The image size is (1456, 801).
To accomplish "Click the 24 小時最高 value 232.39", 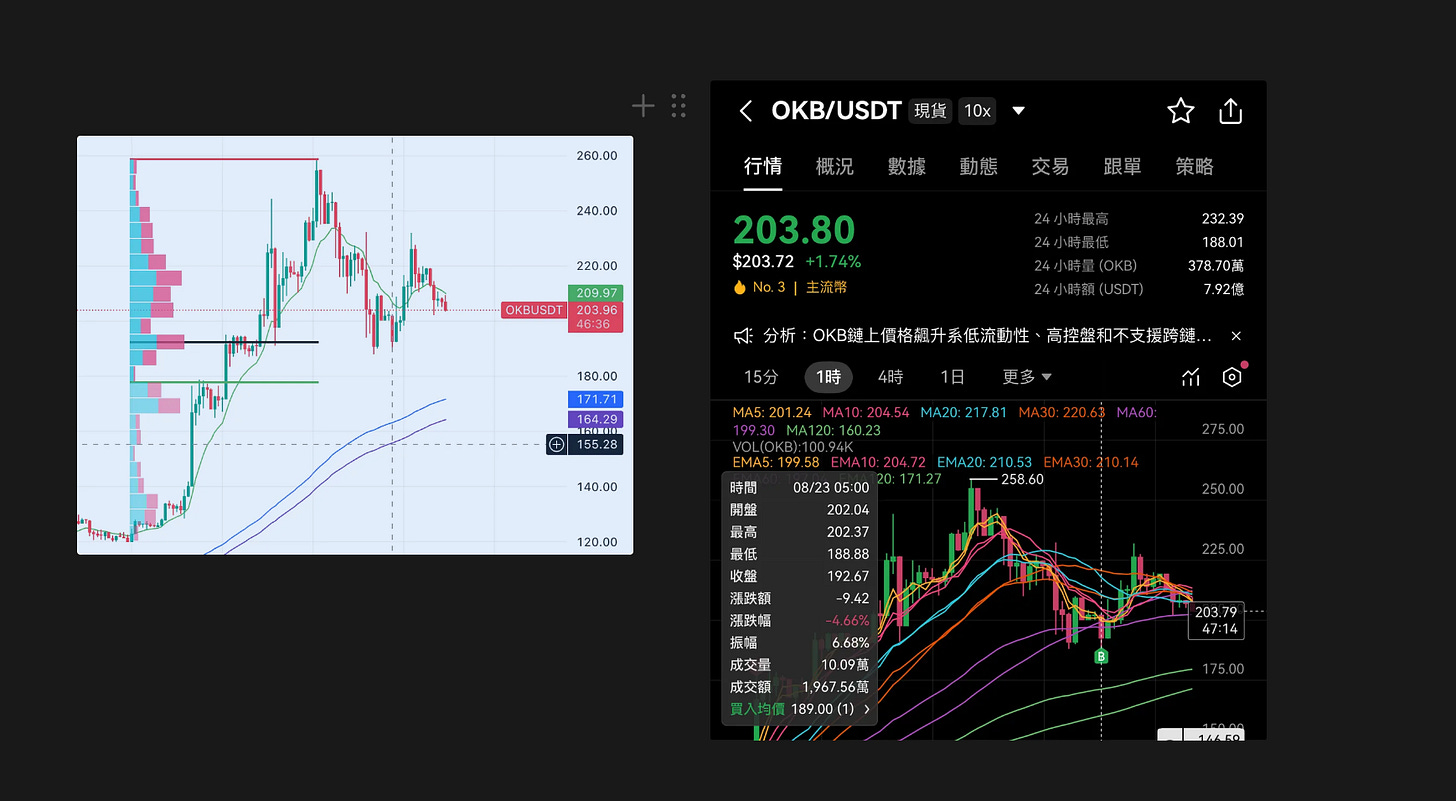I will (1223, 218).
